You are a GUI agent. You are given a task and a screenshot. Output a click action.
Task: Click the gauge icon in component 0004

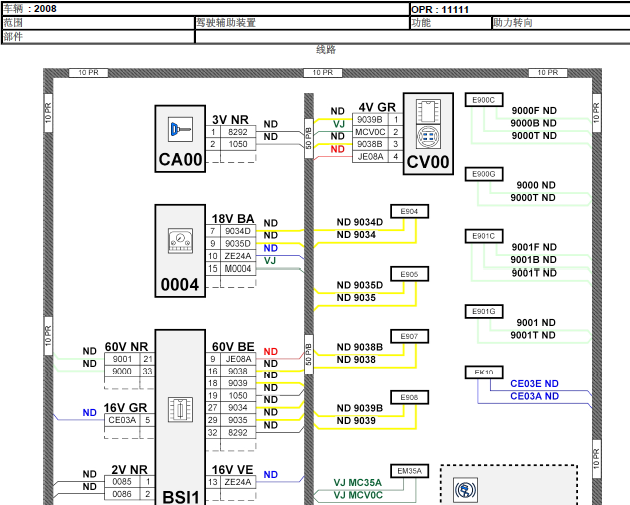pos(180,241)
